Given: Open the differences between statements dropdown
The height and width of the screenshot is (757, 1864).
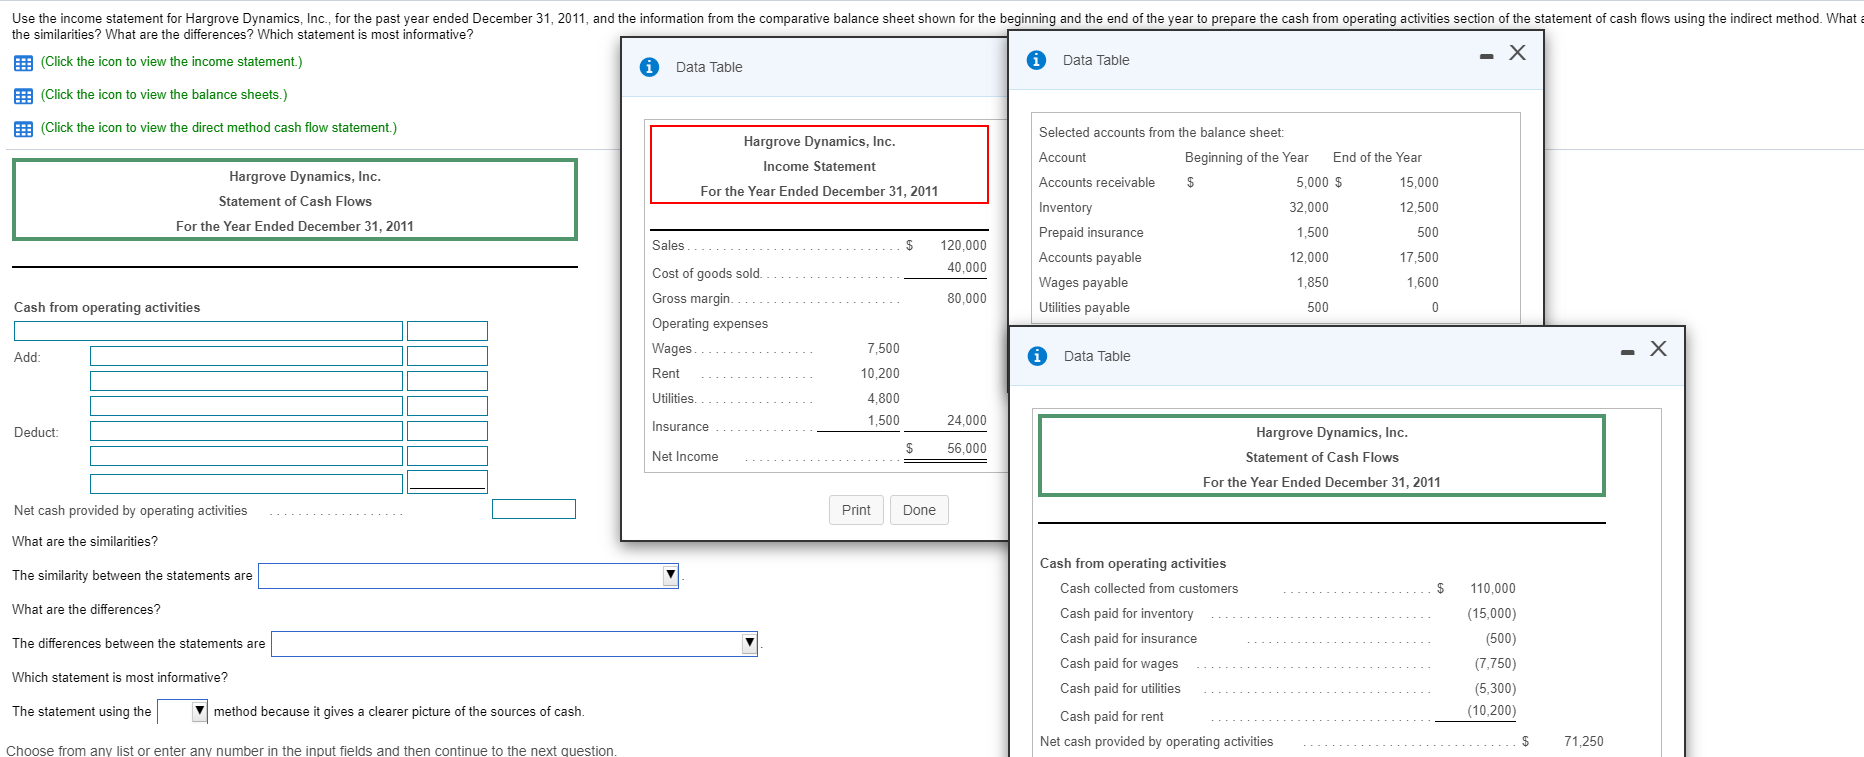Looking at the screenshot, I should 514,644.
